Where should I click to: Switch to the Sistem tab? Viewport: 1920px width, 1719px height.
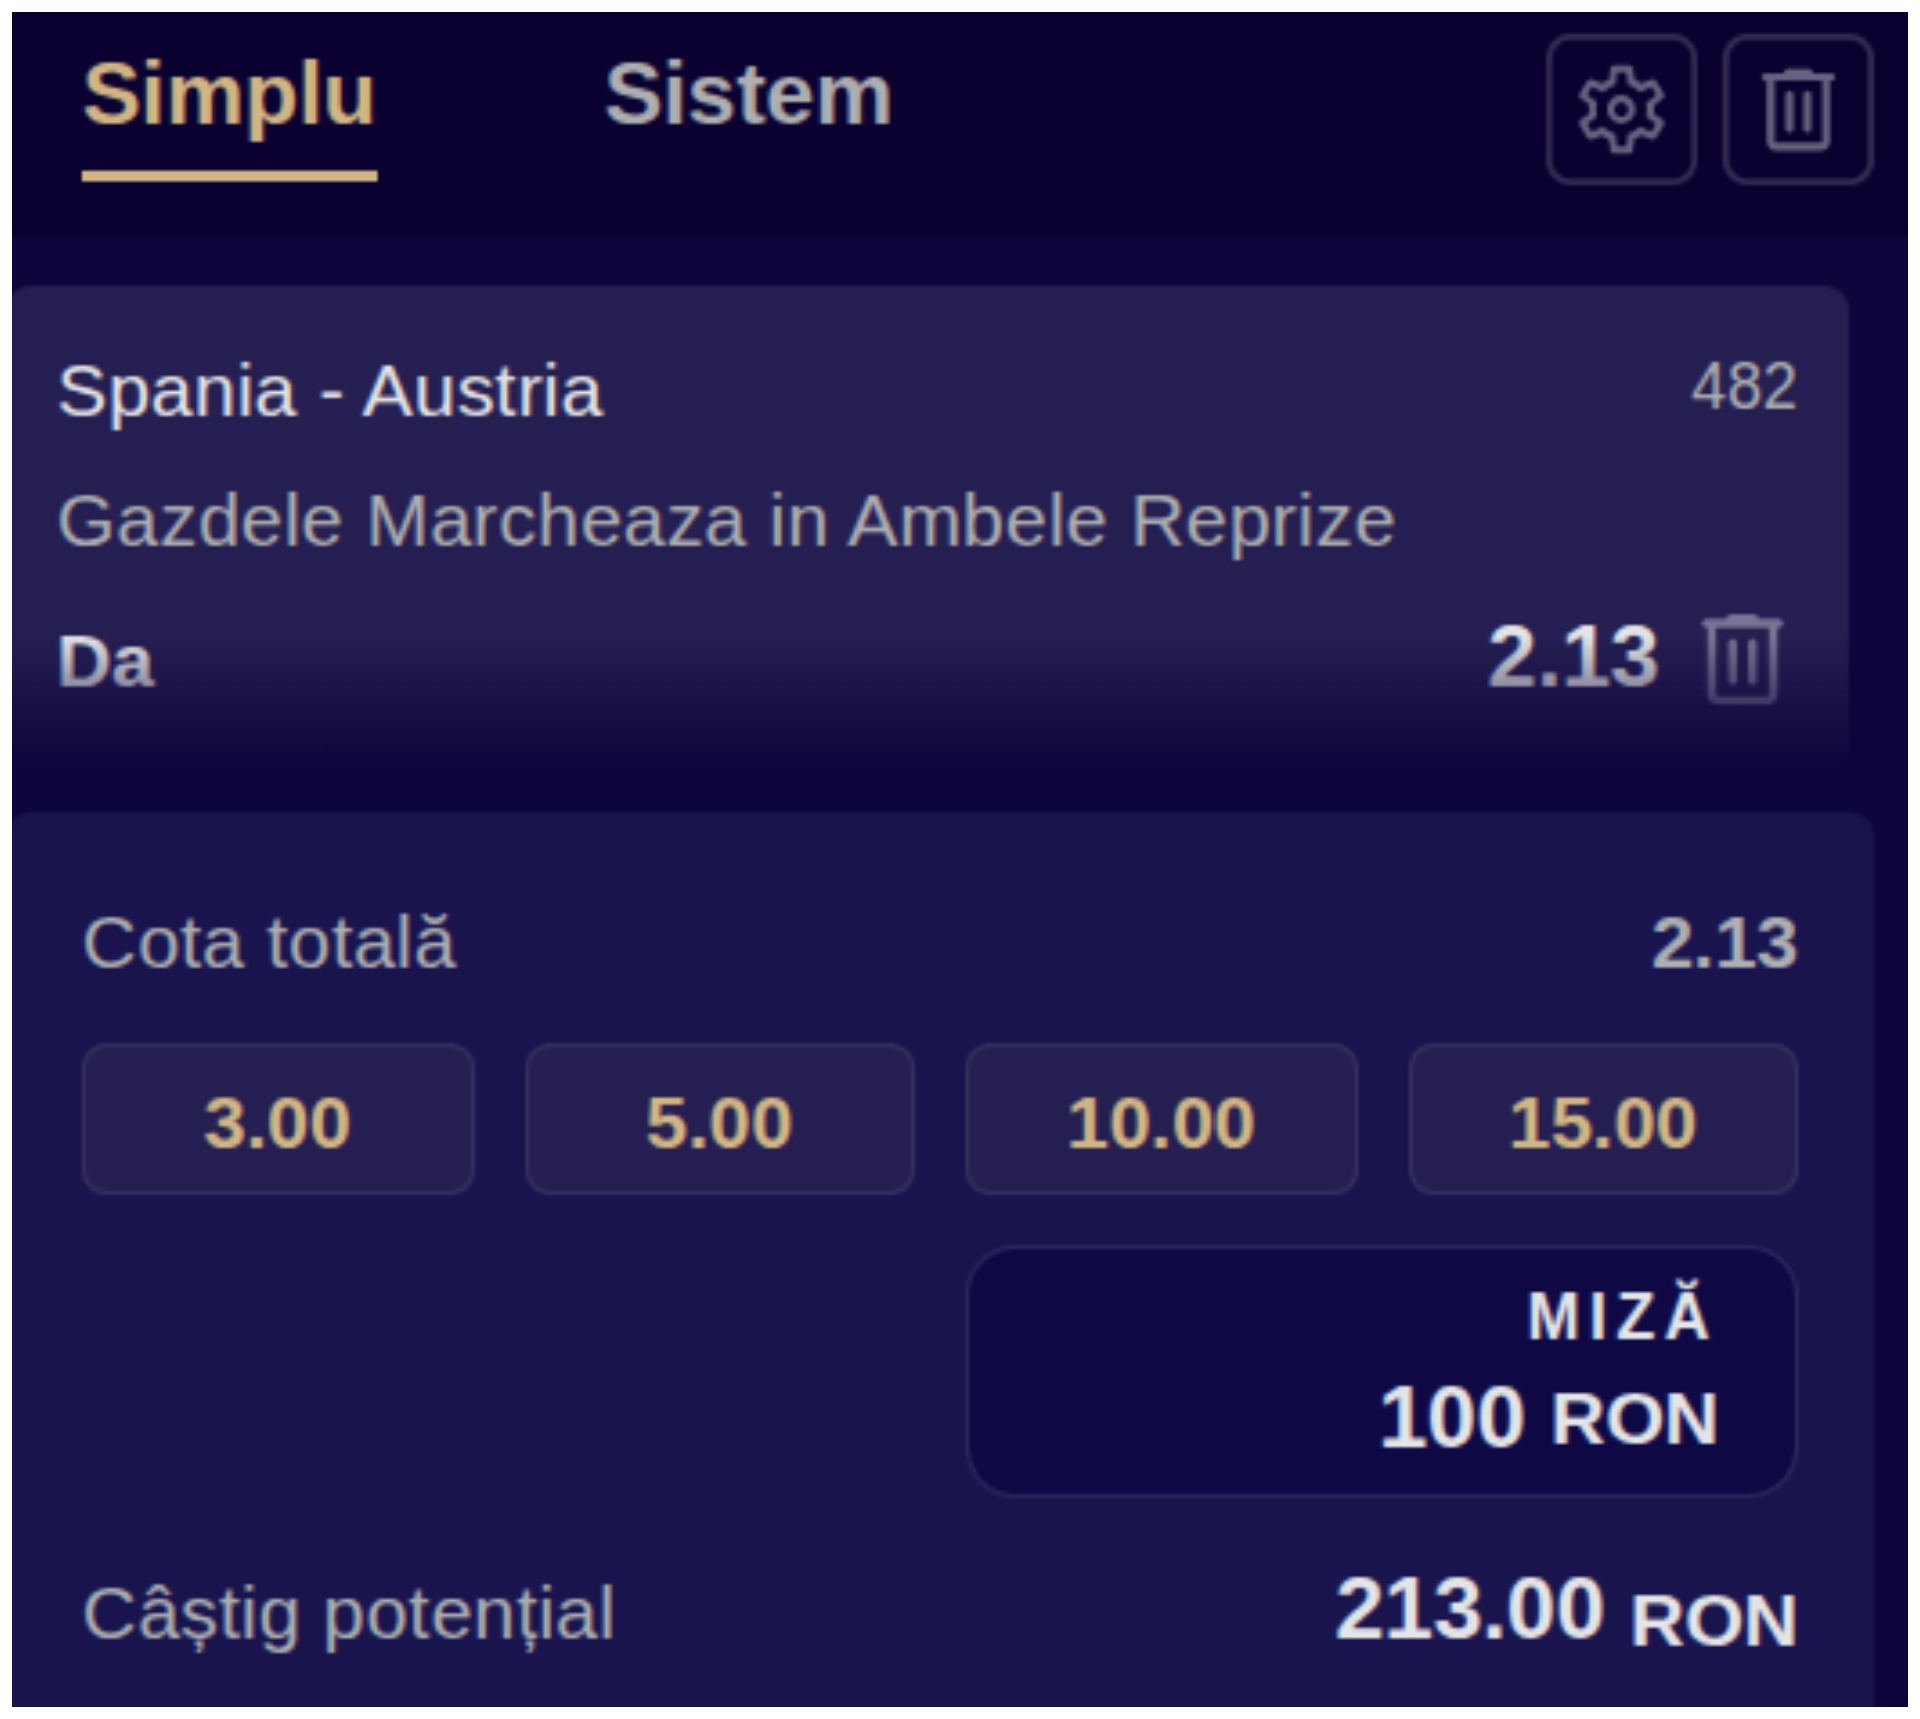(x=748, y=95)
